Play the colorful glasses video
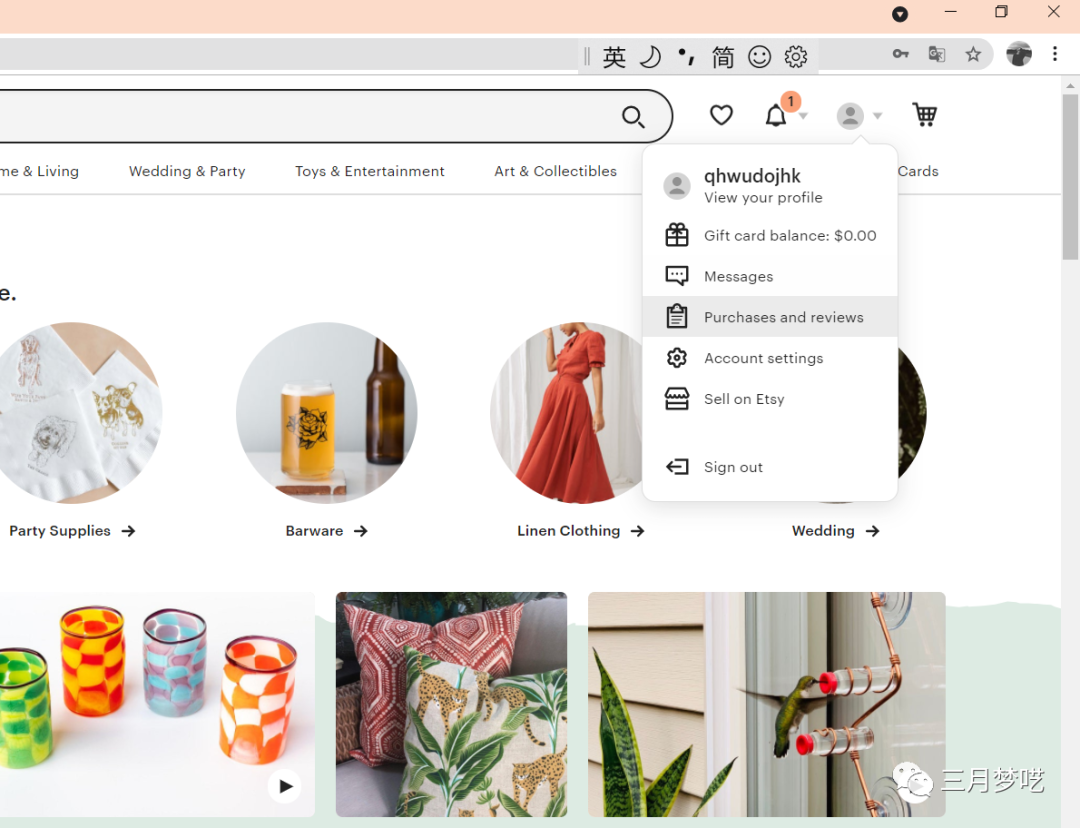 (285, 786)
